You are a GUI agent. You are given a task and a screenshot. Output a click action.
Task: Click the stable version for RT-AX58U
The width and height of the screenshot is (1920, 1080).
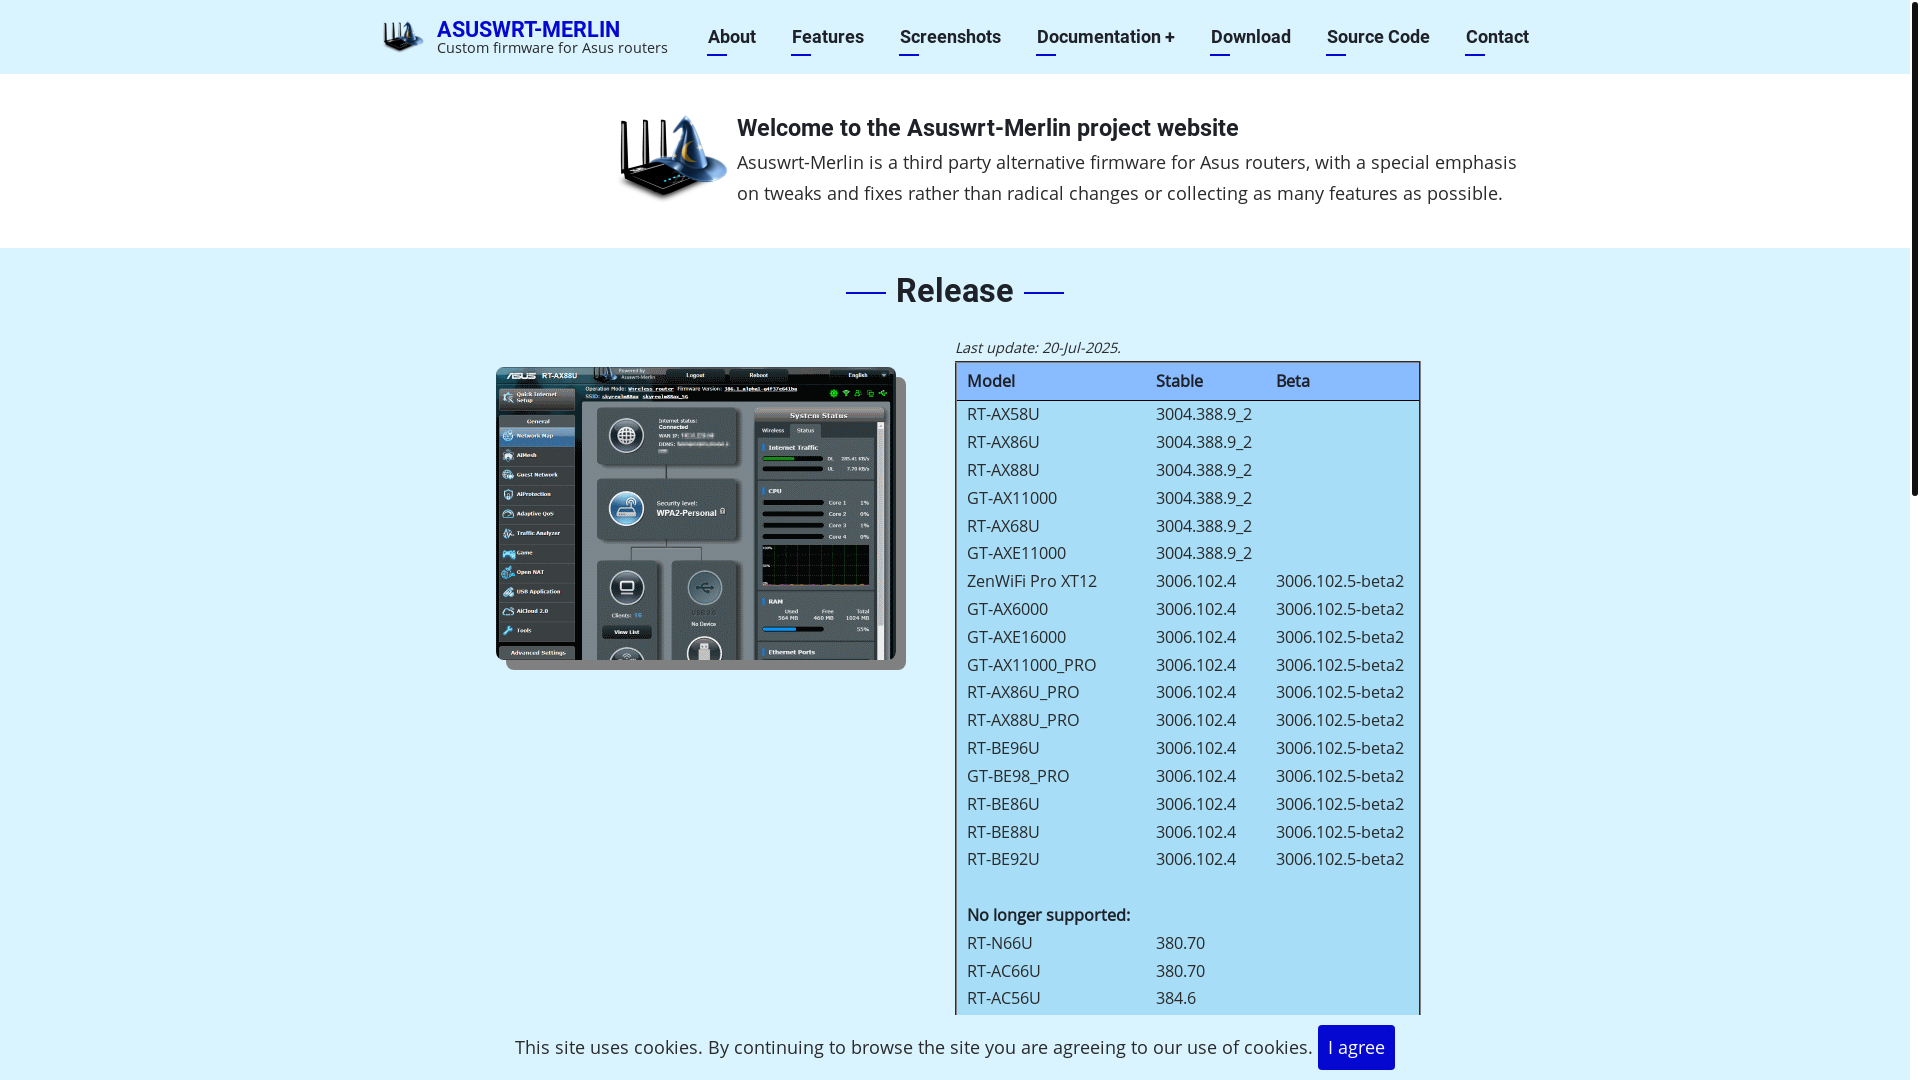point(1204,414)
